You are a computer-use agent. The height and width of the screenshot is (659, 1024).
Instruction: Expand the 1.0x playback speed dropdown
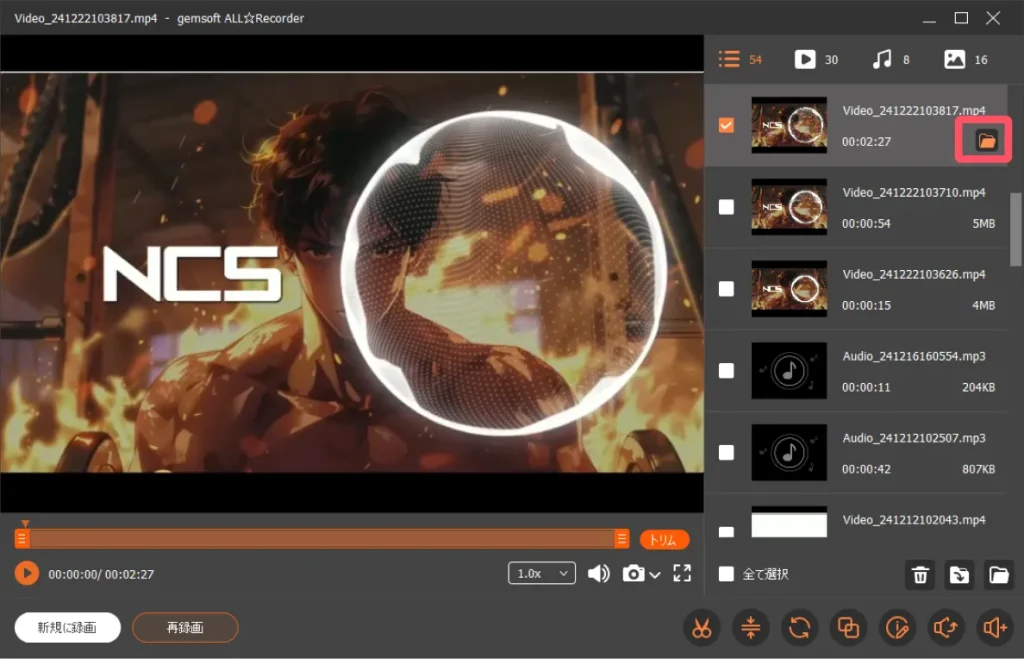pyautogui.click(x=542, y=573)
